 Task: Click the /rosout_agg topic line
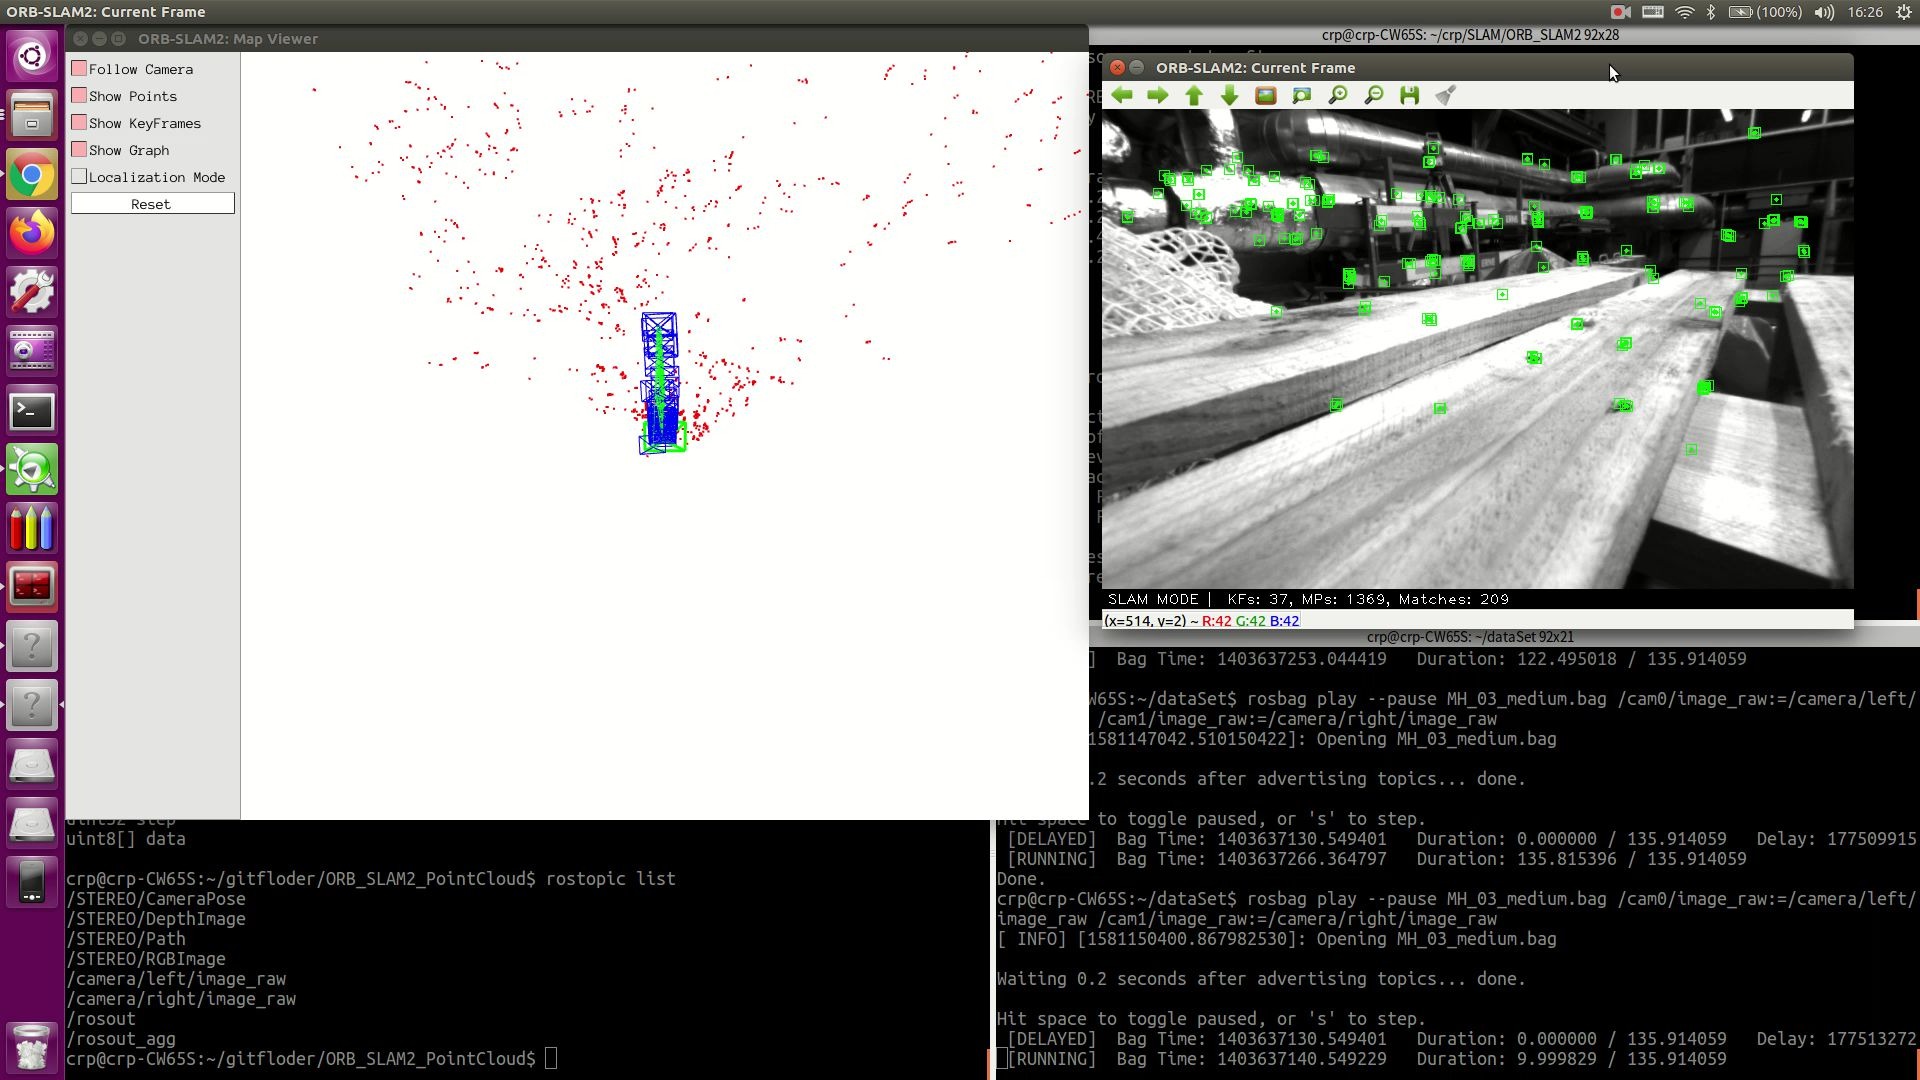pos(121,1039)
